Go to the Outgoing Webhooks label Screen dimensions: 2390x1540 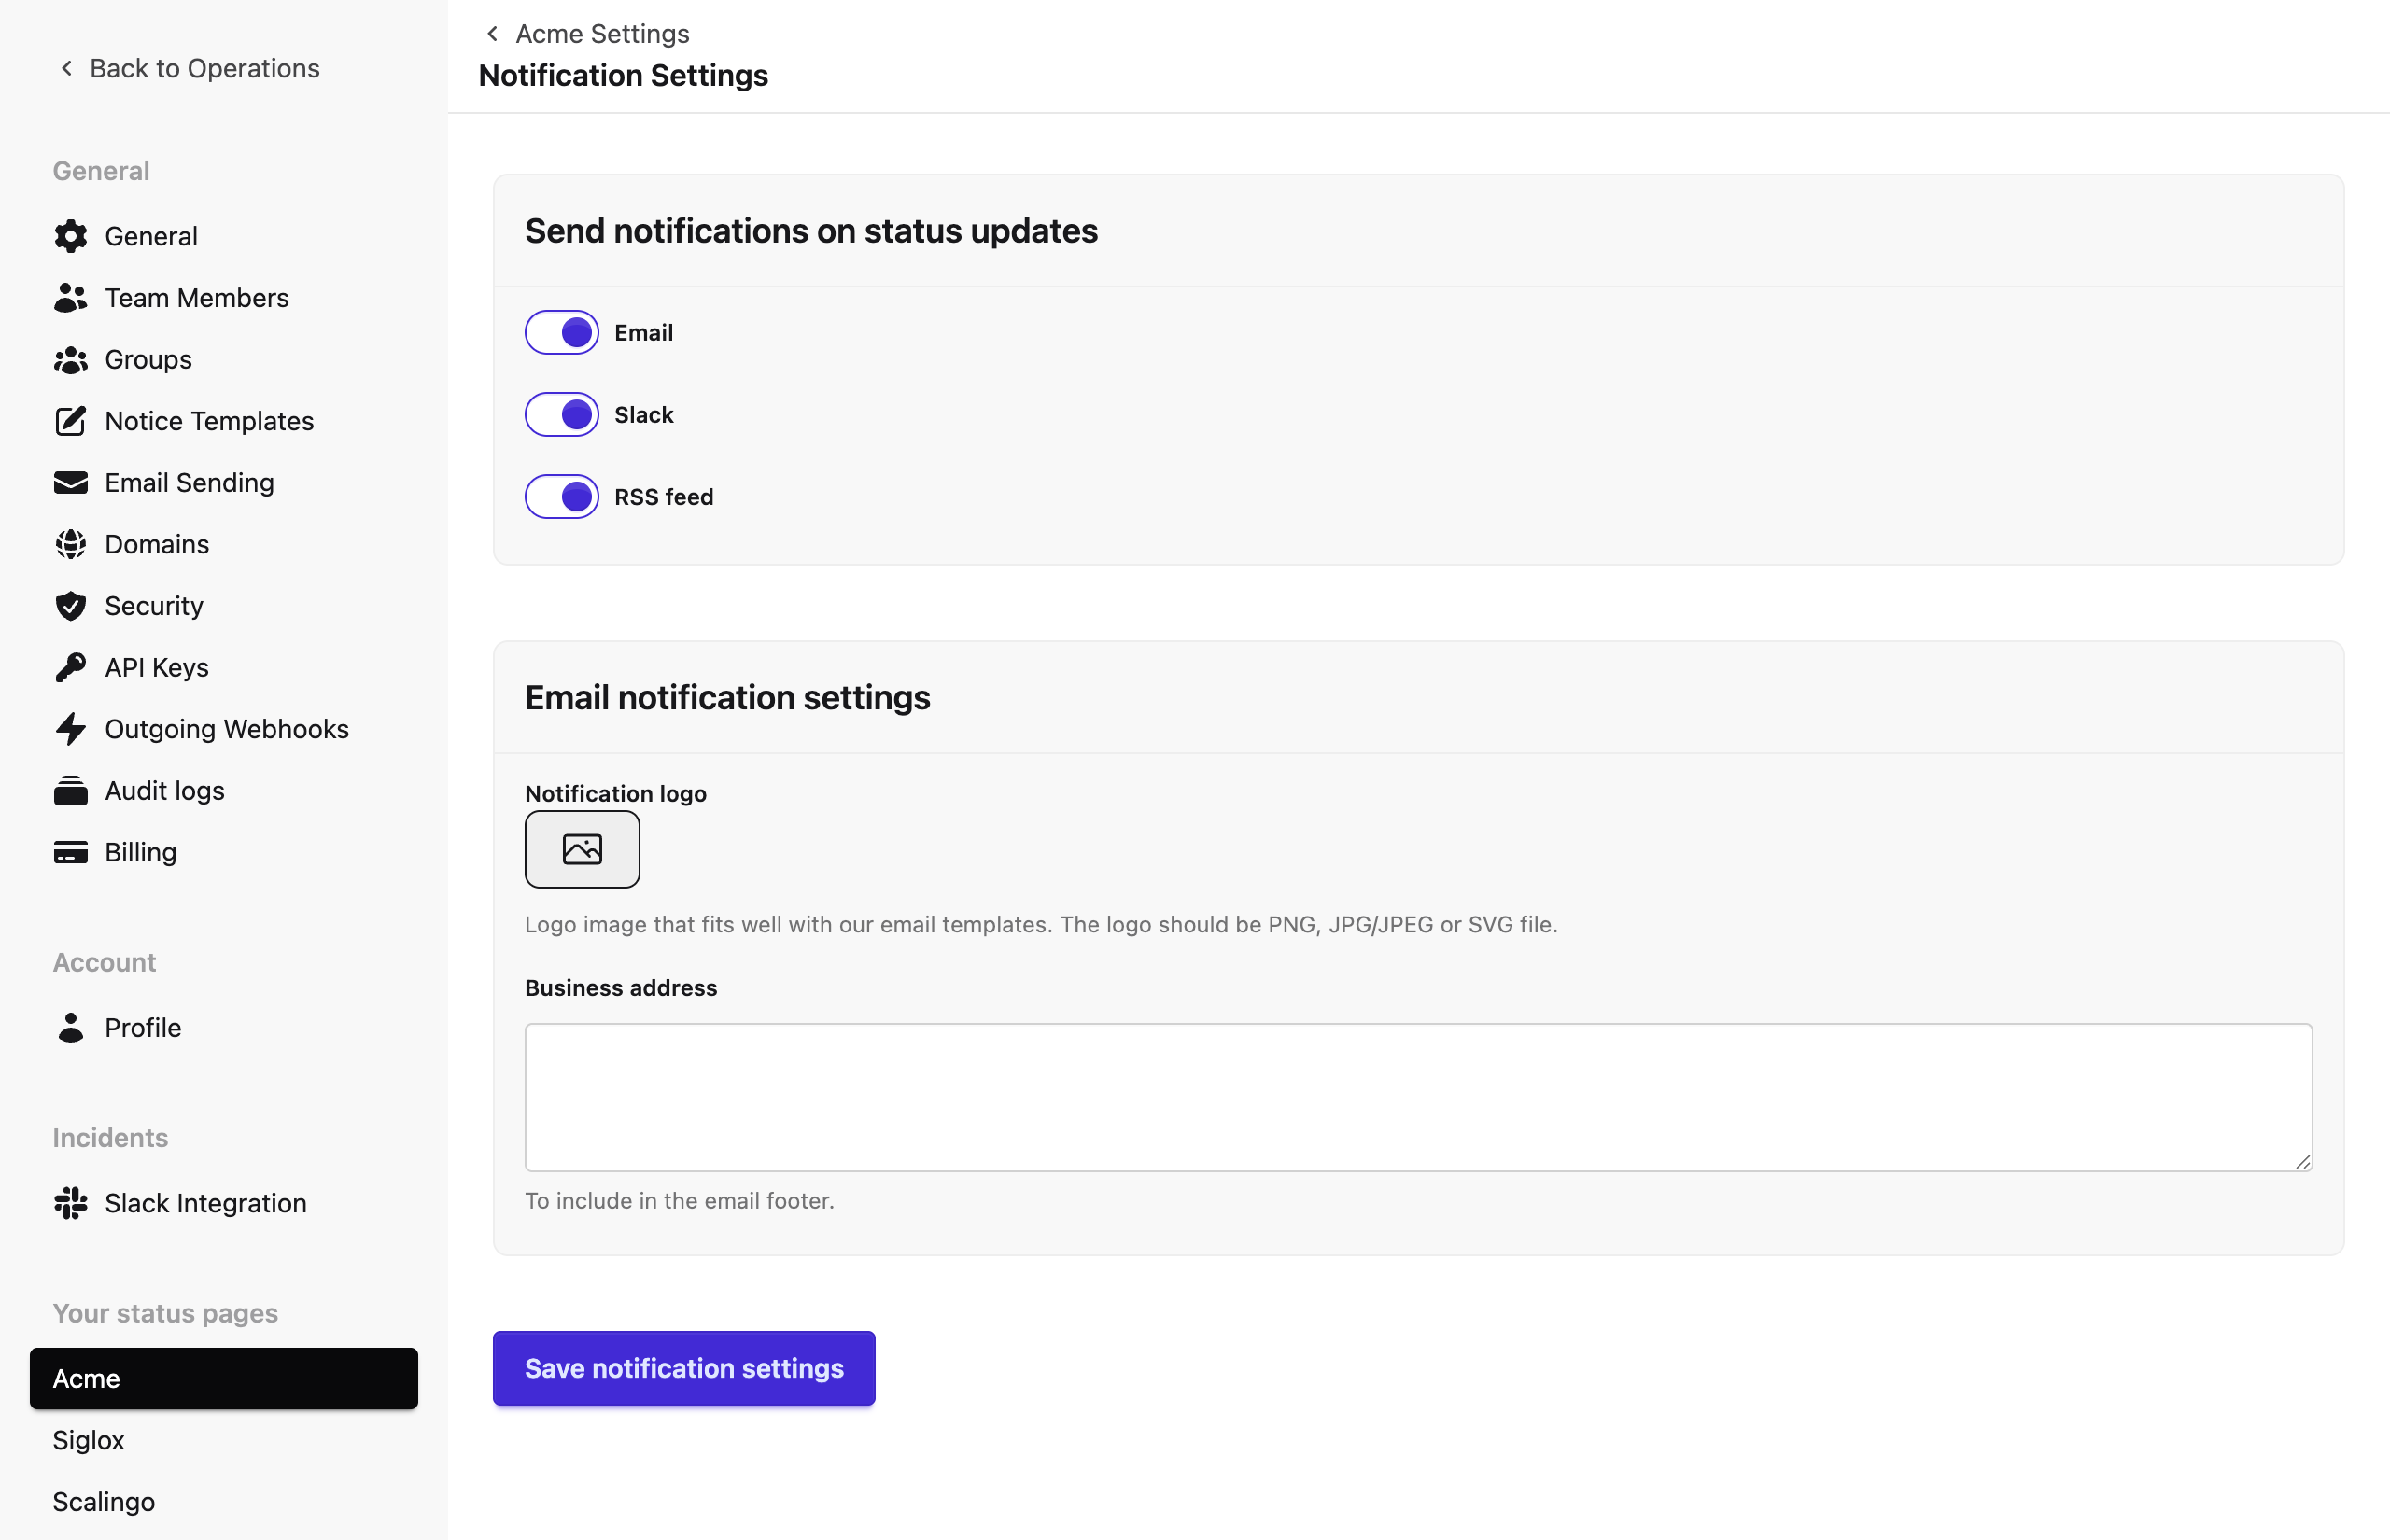(x=227, y=729)
